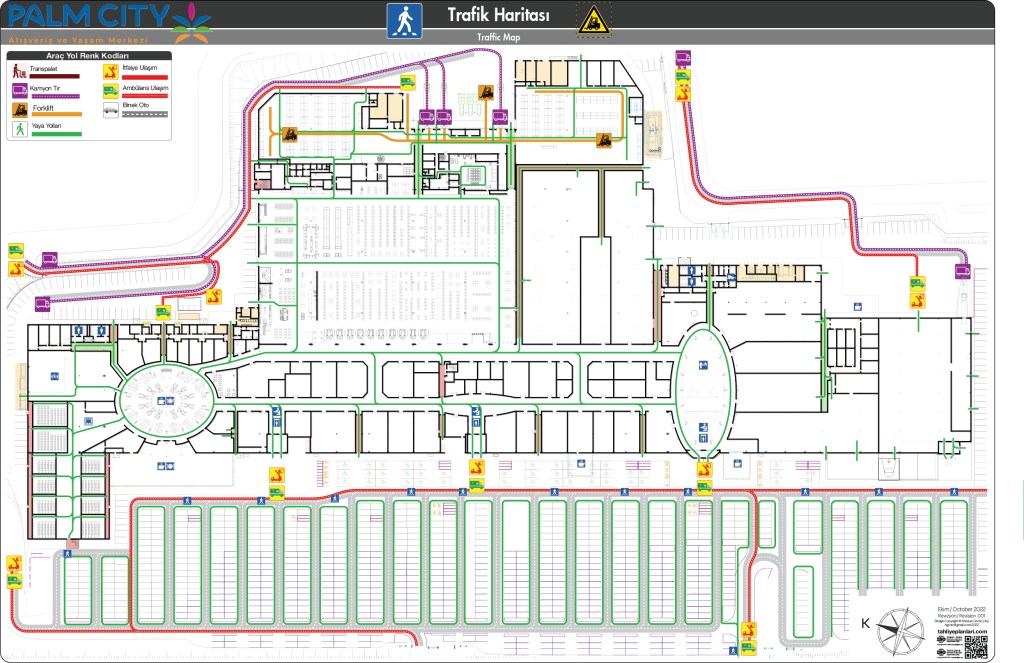Image resolution: width=1024 pixels, height=663 pixels.
Task: Click the forklift warning triangle in the header
Action: [x=592, y=19]
